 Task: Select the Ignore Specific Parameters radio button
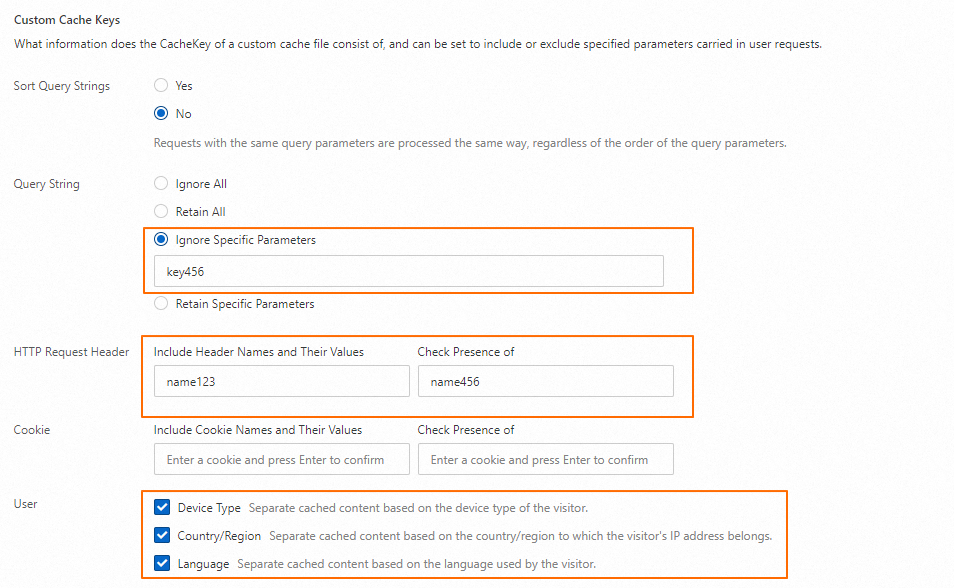pyautogui.click(x=161, y=240)
